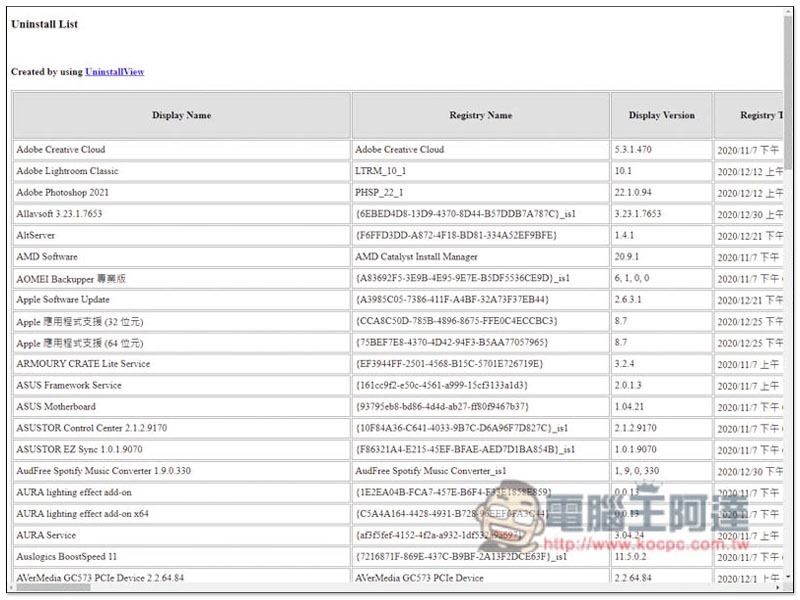Click the scroll down arrow of vertical scrollbar

point(788,577)
